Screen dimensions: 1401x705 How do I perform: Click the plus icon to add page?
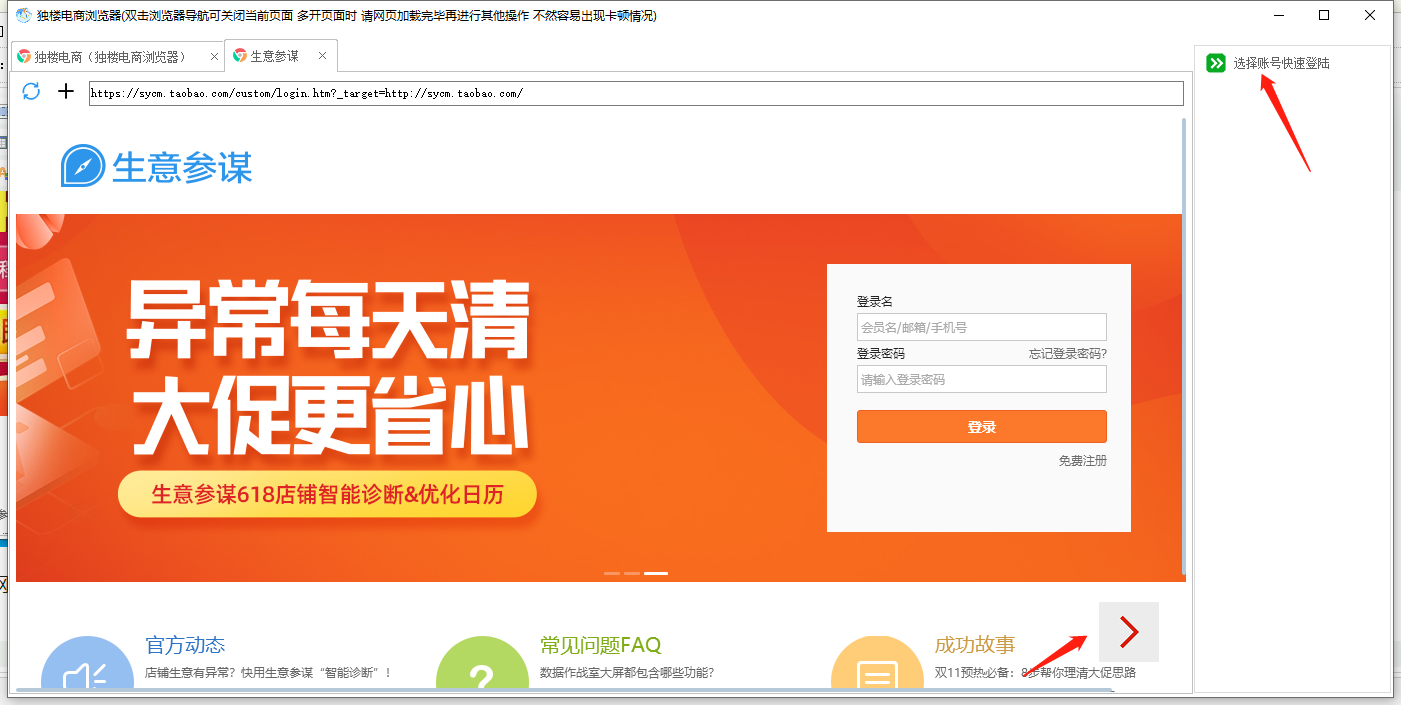coord(66,92)
